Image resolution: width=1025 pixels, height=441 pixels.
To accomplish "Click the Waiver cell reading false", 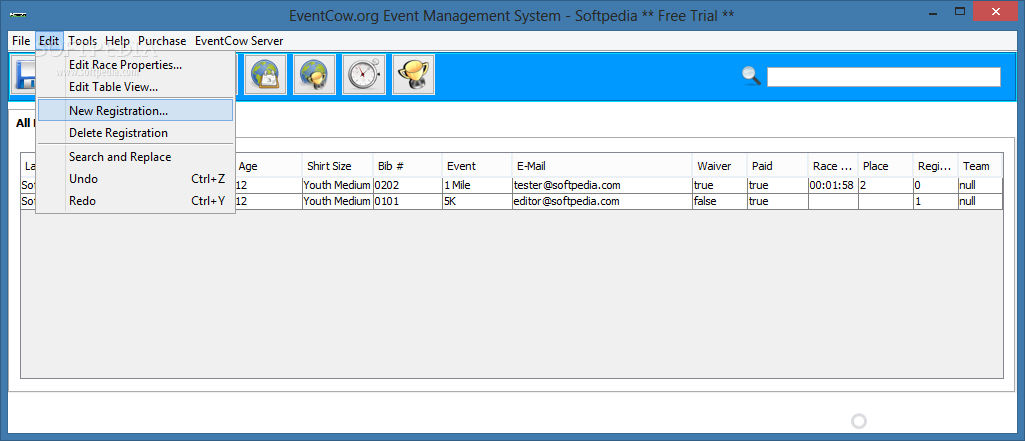I will click(x=720, y=201).
